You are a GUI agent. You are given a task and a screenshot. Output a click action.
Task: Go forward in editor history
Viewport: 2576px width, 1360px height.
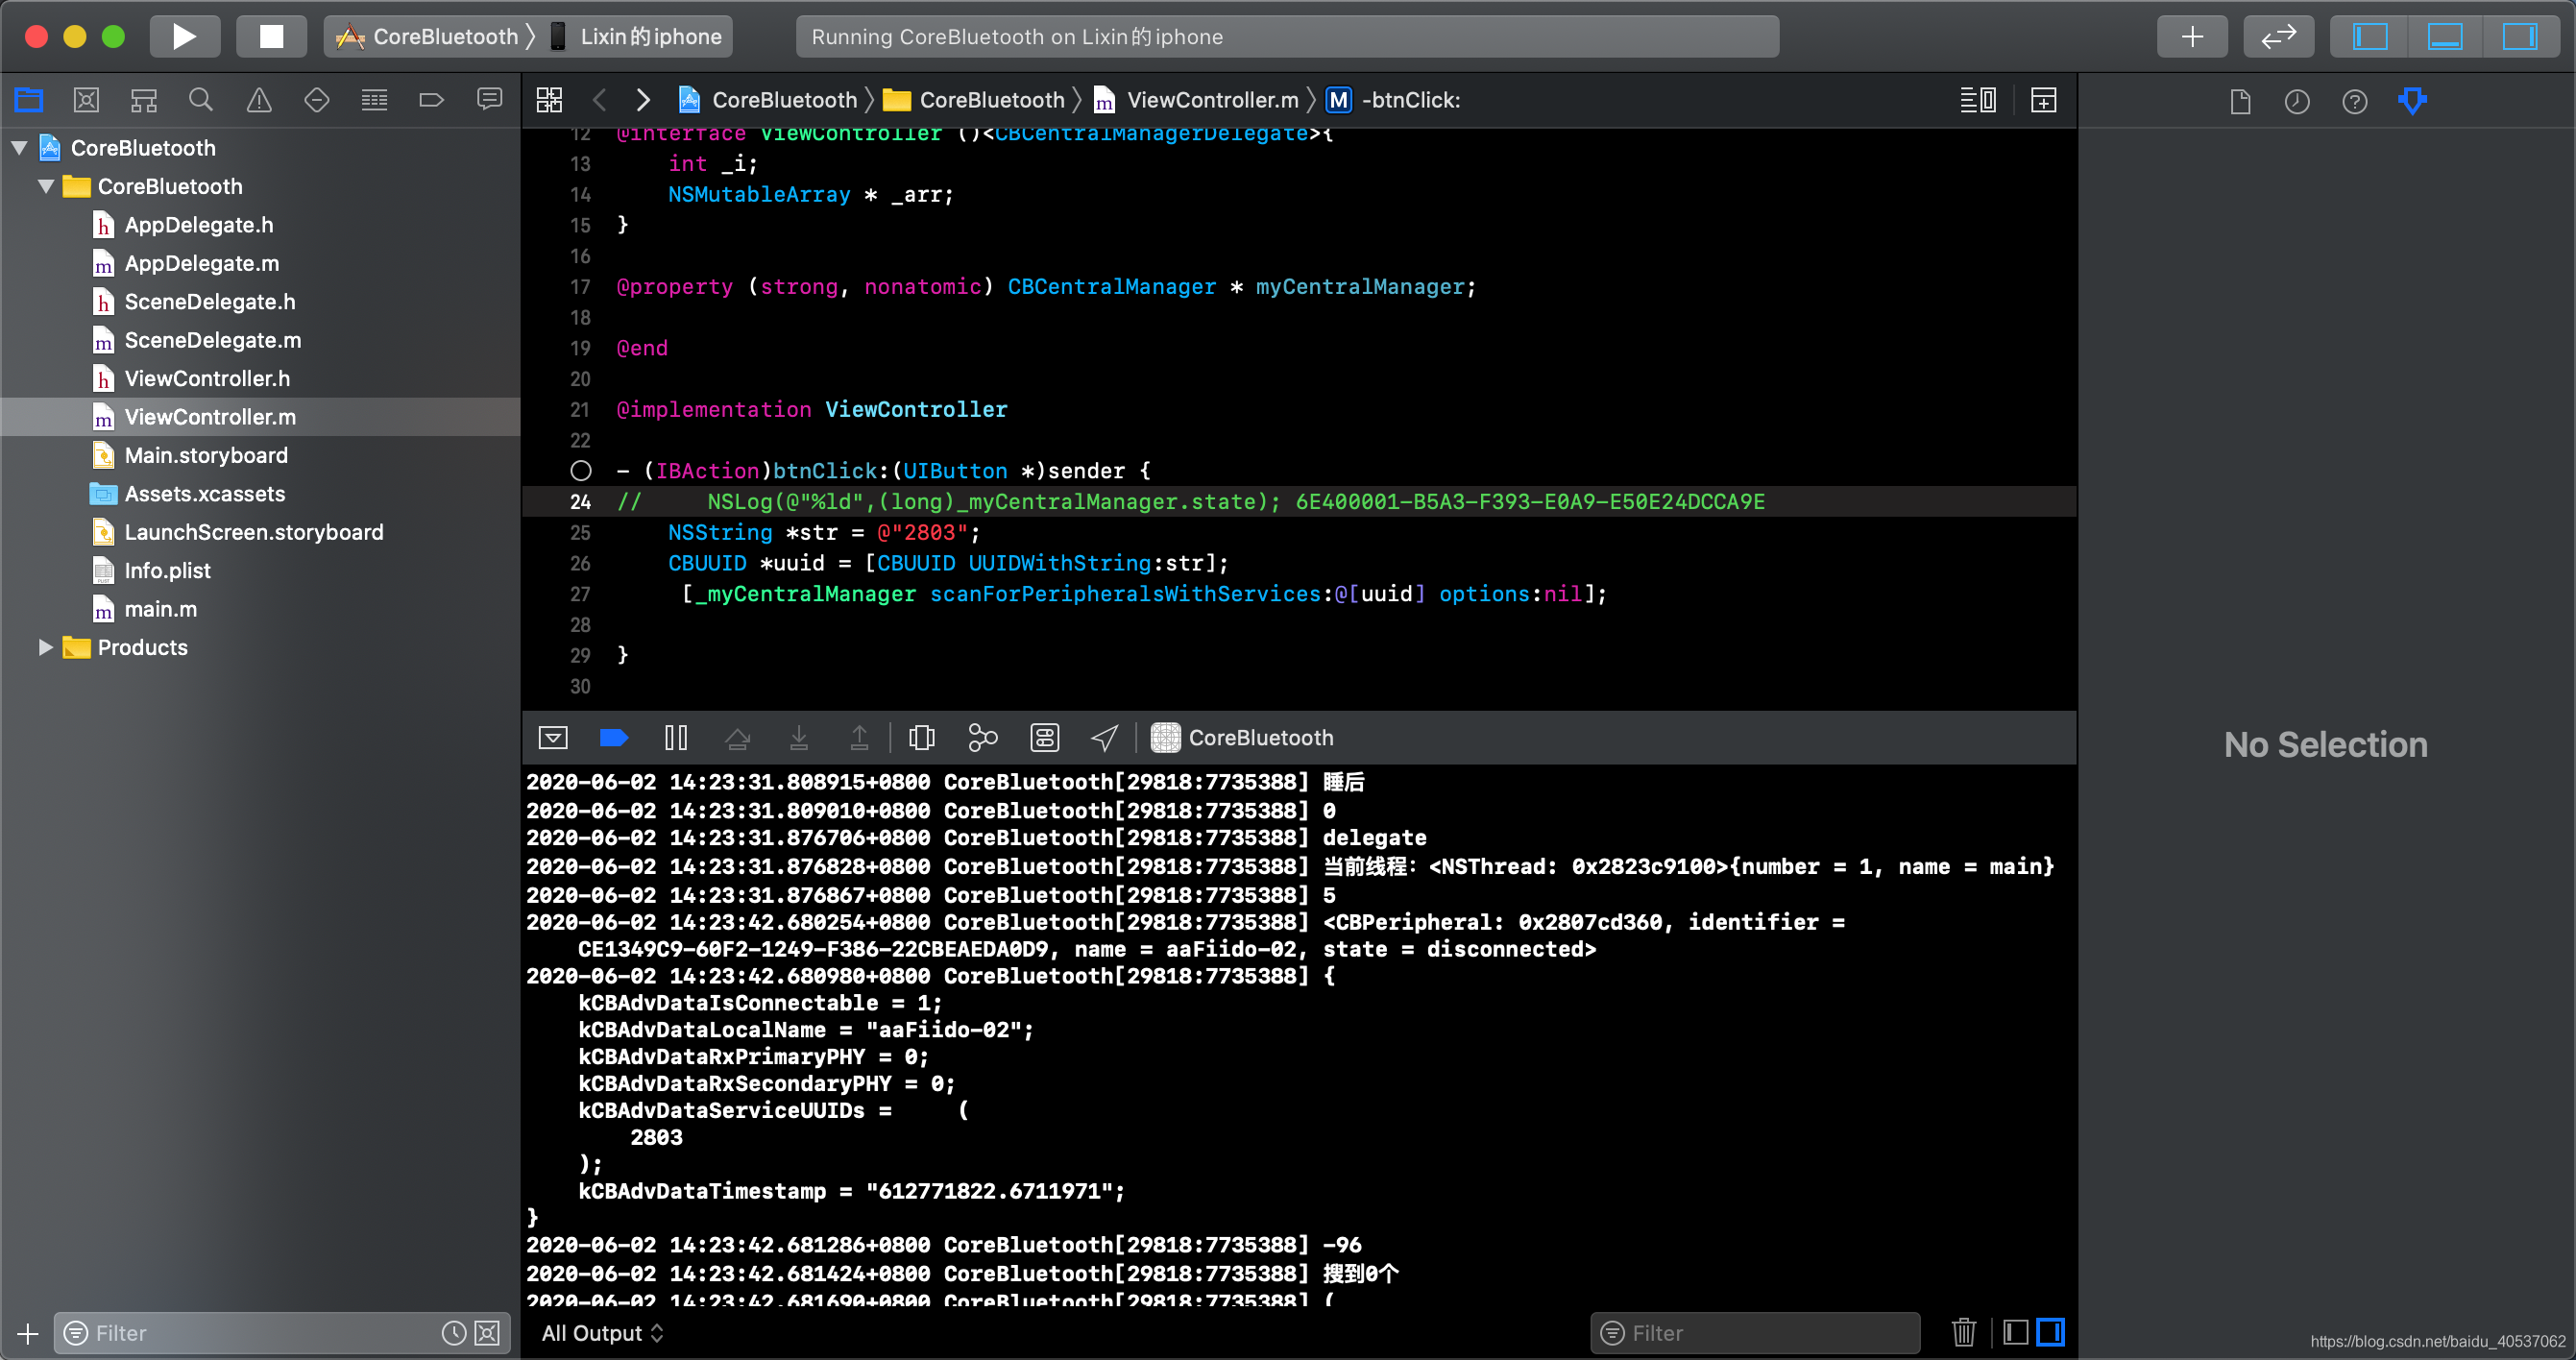pyautogui.click(x=643, y=100)
